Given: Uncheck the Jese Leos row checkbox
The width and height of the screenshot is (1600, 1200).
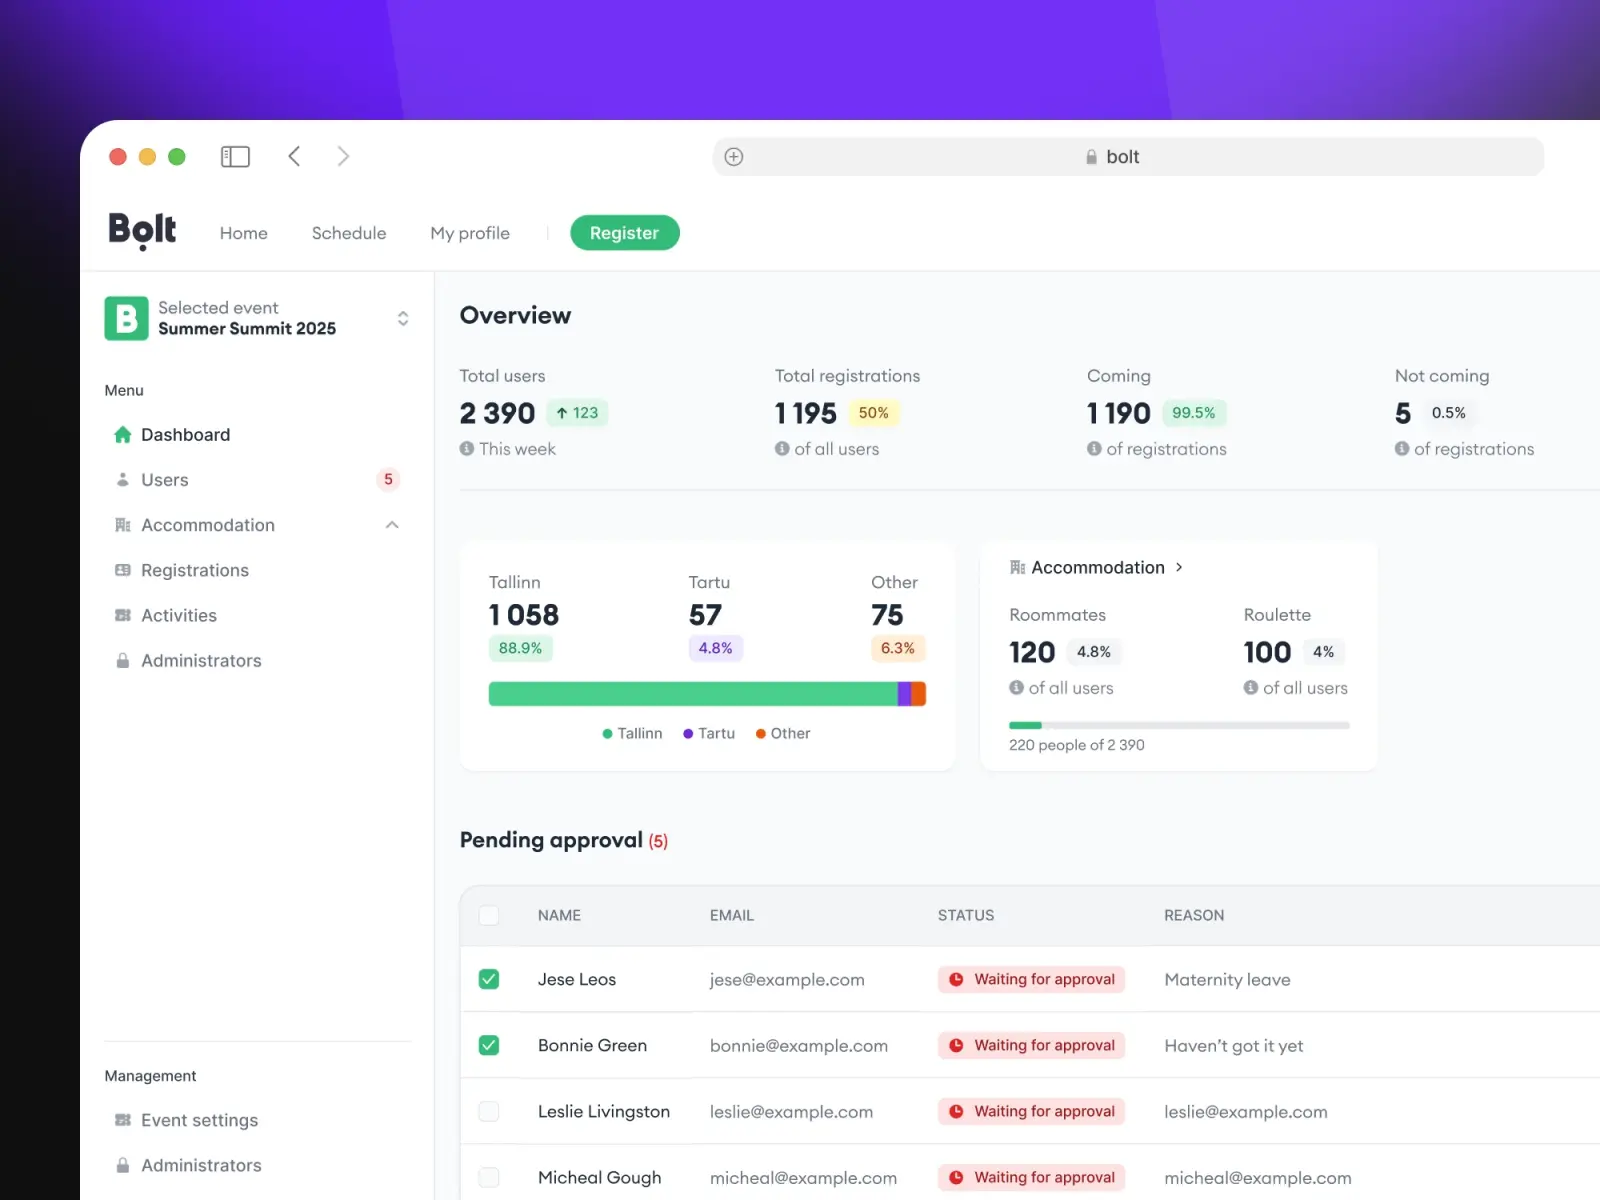Looking at the screenshot, I should [x=489, y=979].
